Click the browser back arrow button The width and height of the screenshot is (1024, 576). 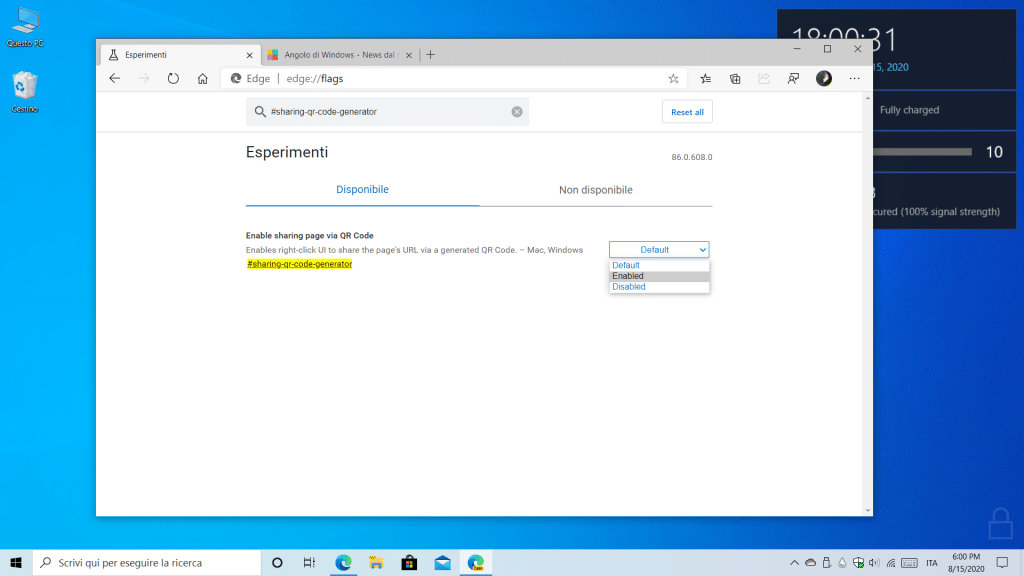[115, 78]
